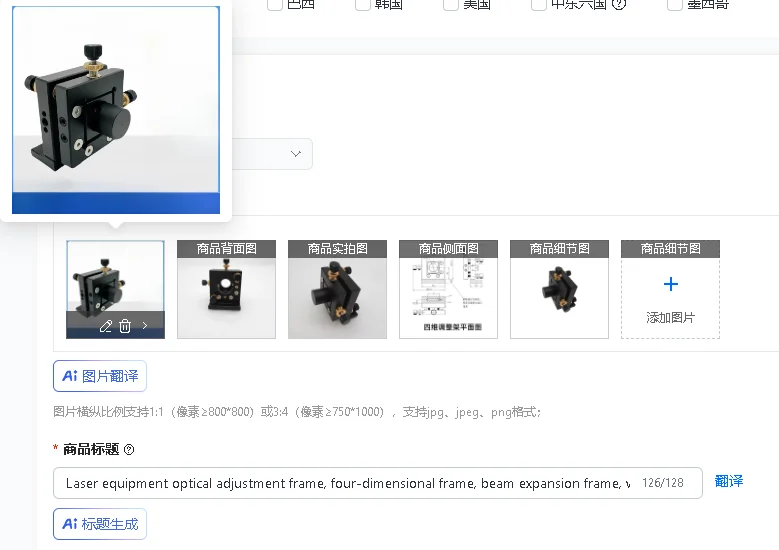Click the AI 标题生成 button
This screenshot has height=550, width=779.
100,524
